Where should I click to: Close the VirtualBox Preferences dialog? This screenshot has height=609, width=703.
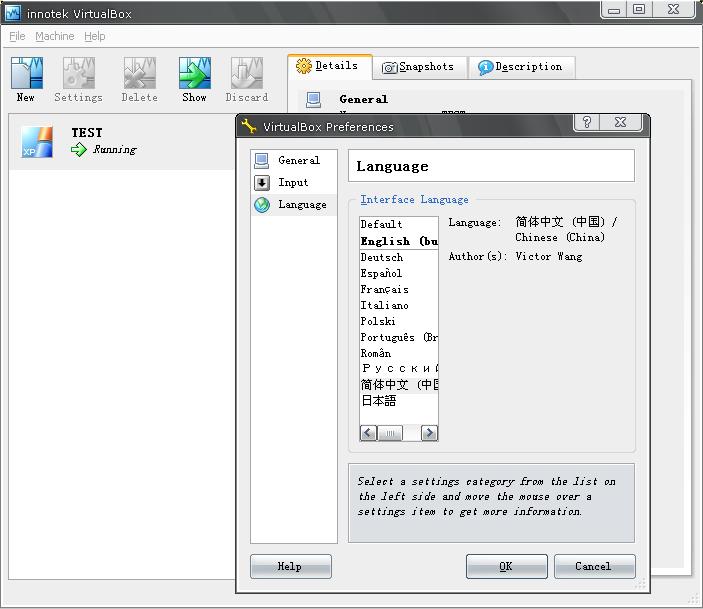click(x=621, y=122)
